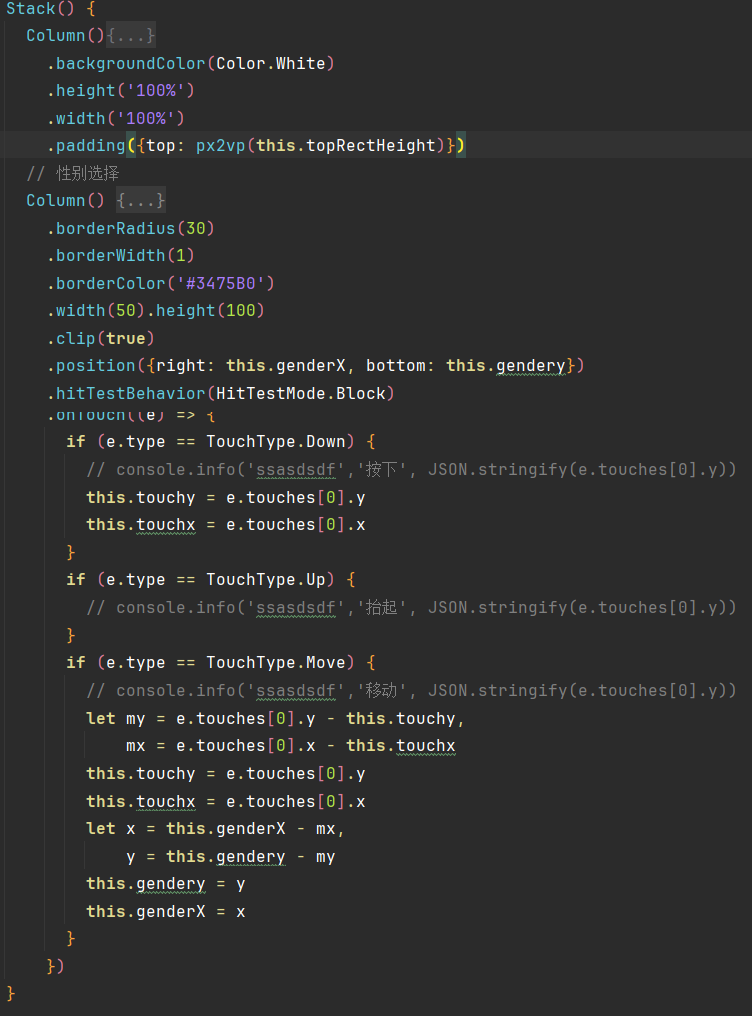Click .height(100) in the width/height line
This screenshot has width=752, height=1016.
(x=205, y=311)
